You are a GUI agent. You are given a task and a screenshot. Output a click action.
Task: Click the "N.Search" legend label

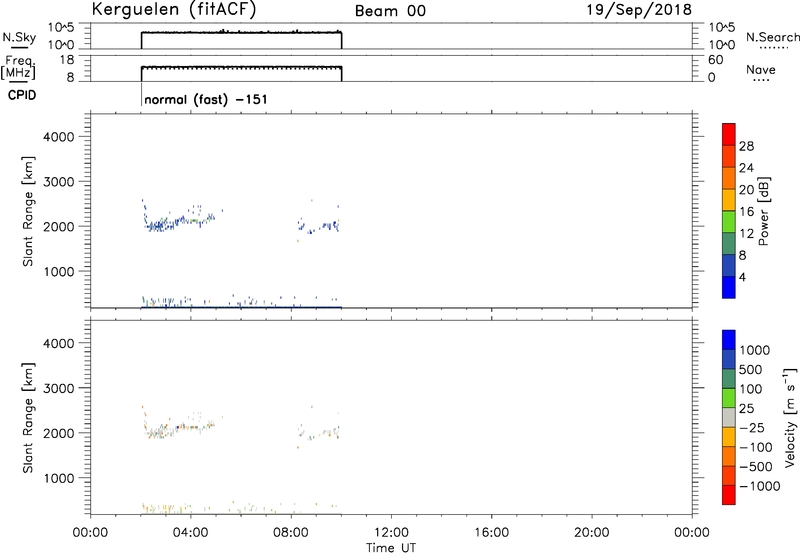click(x=772, y=37)
